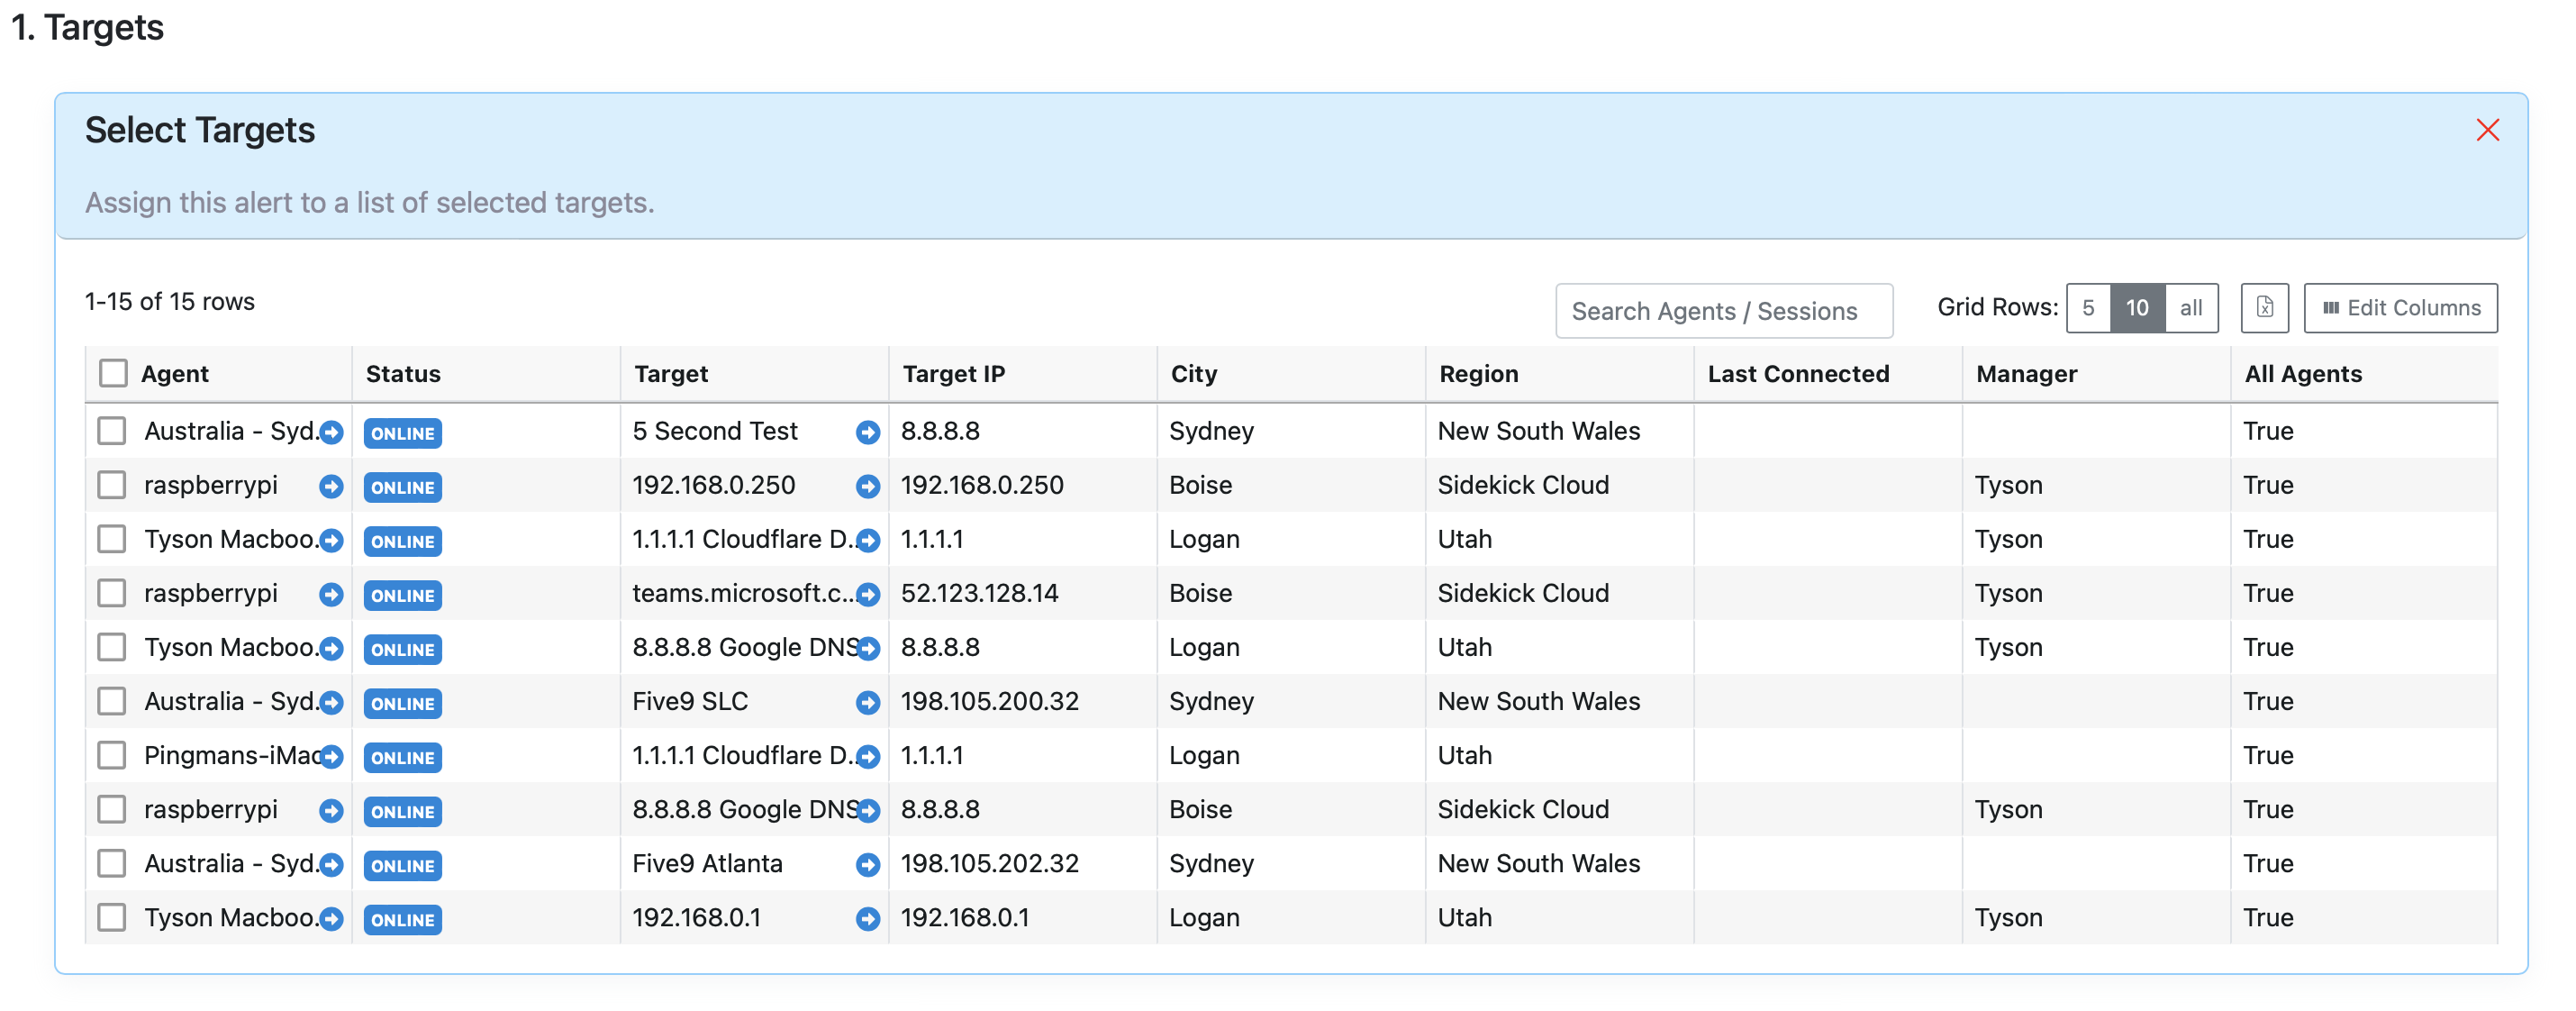Sort by Target IP column header

[953, 374]
